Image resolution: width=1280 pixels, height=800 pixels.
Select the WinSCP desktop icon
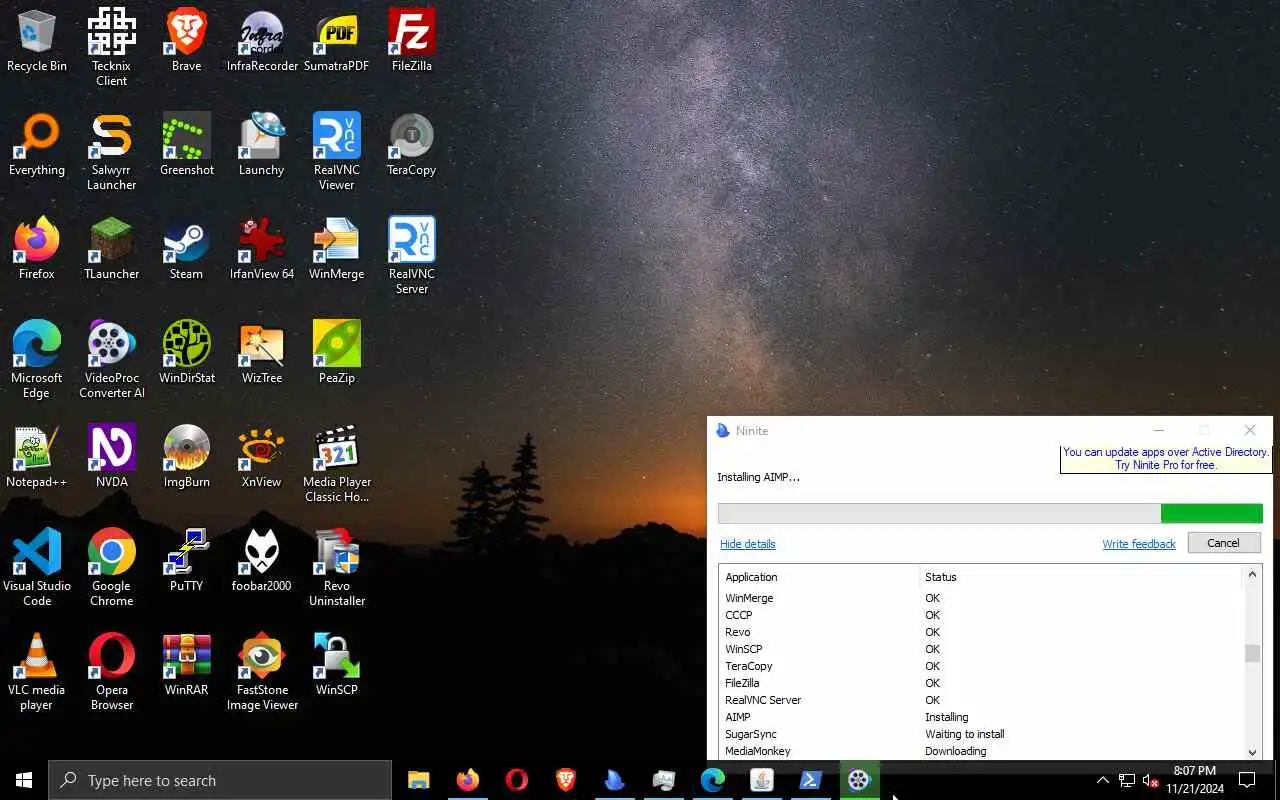click(336, 666)
